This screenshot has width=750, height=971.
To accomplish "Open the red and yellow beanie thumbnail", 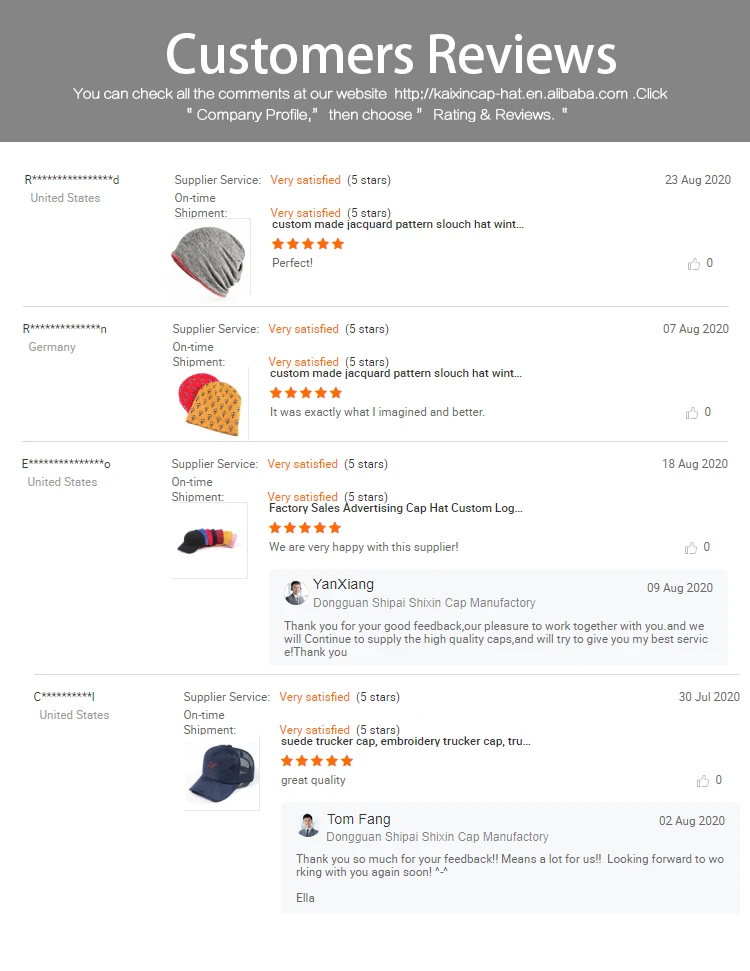I will coord(210,404).
